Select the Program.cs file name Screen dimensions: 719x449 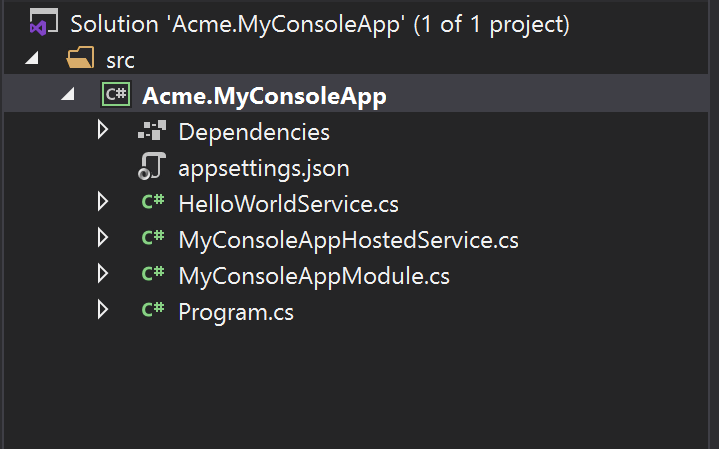[236, 312]
